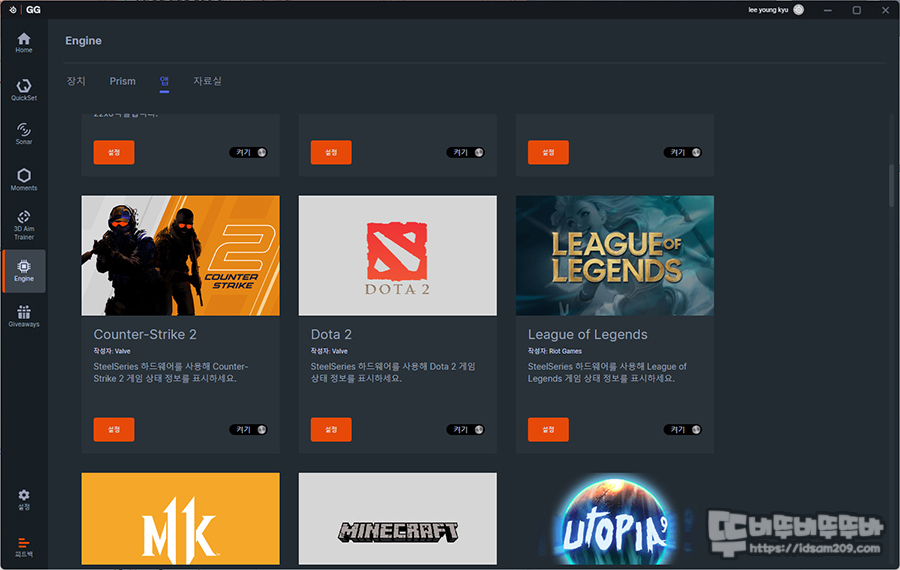Click the Dota 2 banner image
The width and height of the screenshot is (900, 570).
pyautogui.click(x=397, y=255)
